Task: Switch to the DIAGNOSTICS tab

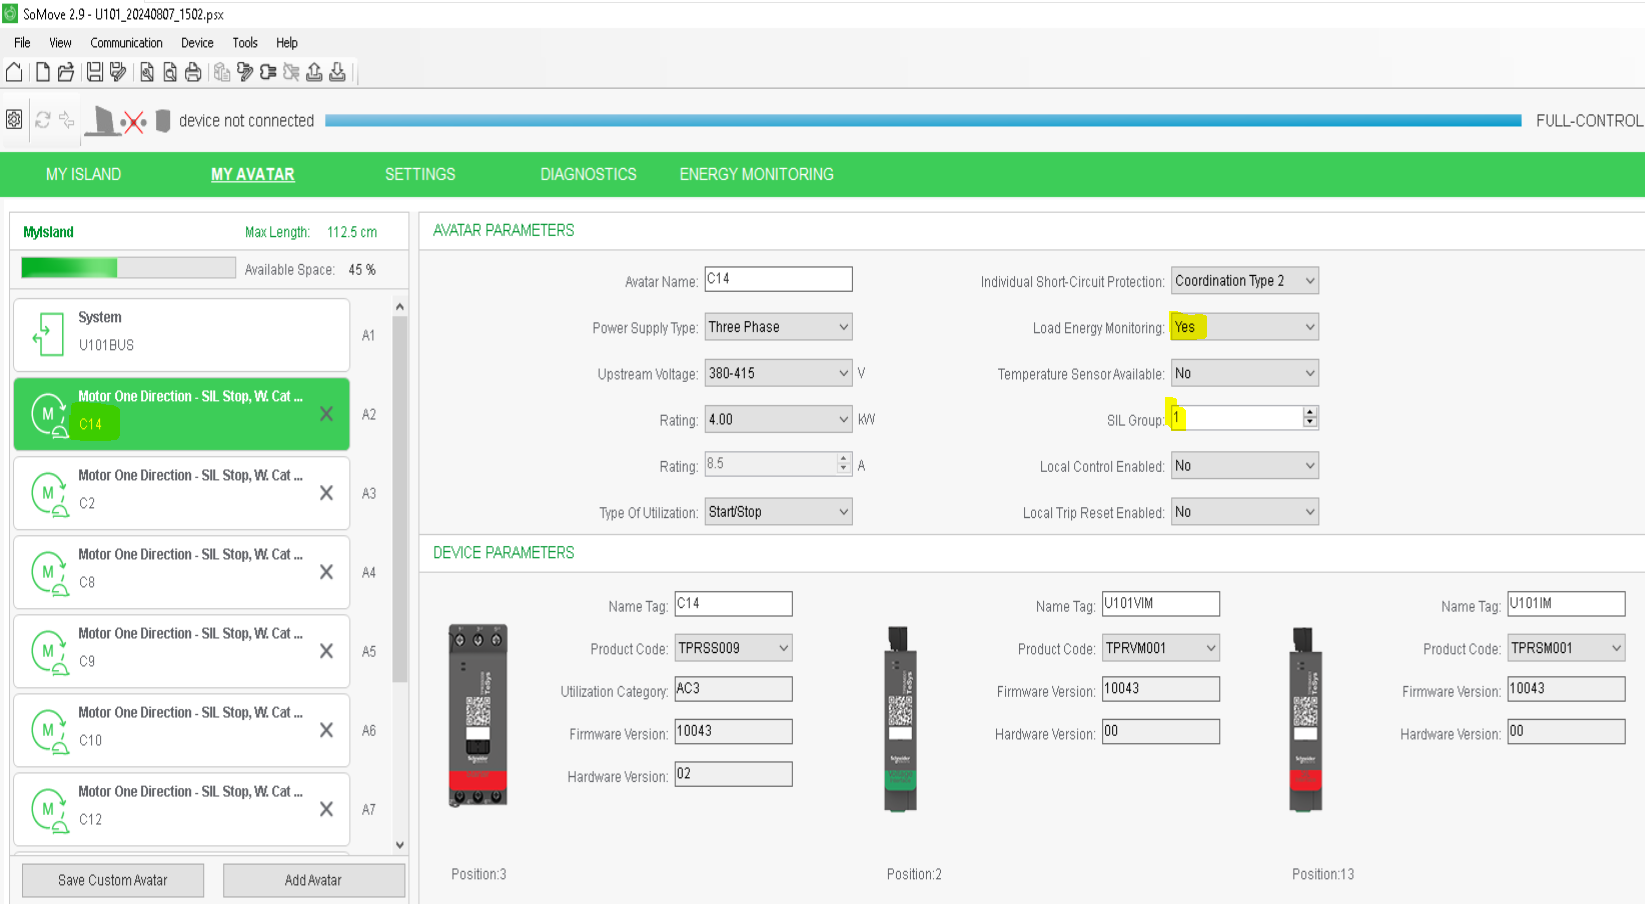Action: click(588, 174)
